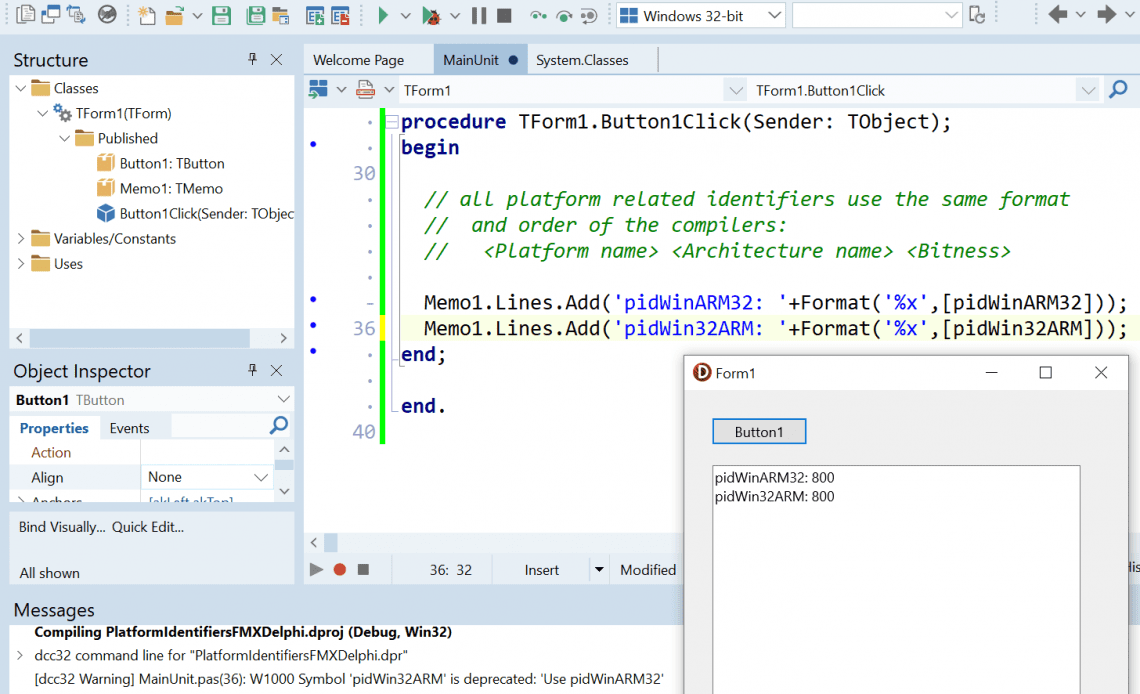Expand dcc32 command line message entry
Image resolution: width=1140 pixels, height=694 pixels.
point(20,655)
